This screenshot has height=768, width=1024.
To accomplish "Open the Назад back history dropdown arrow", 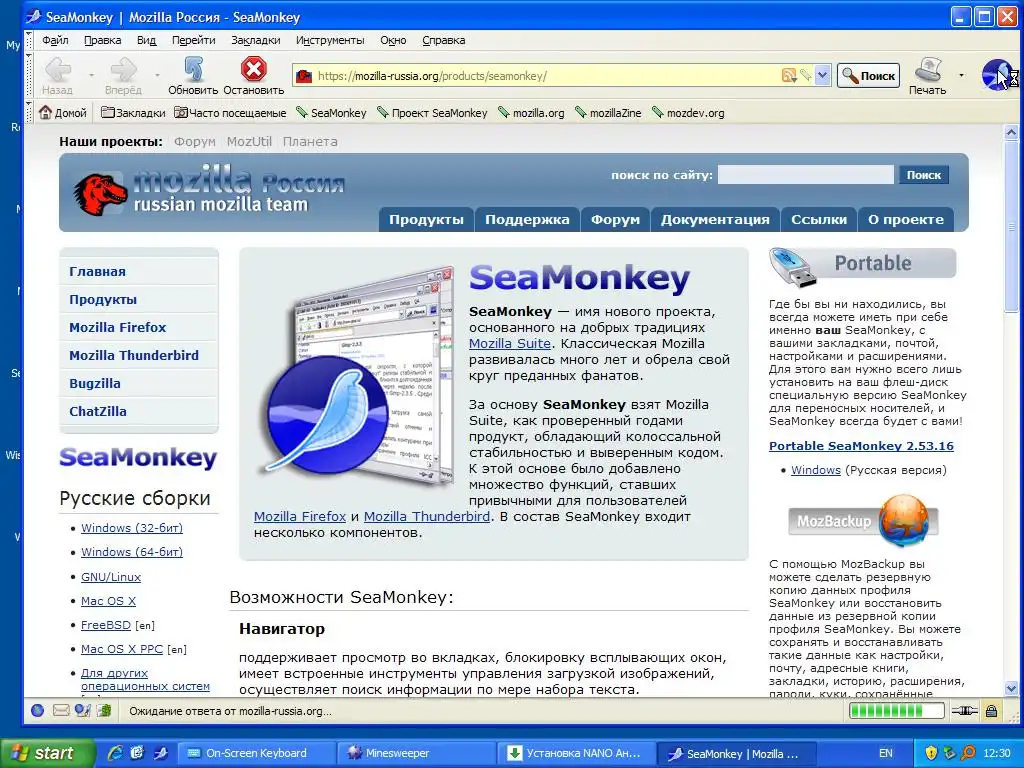I will (91, 76).
